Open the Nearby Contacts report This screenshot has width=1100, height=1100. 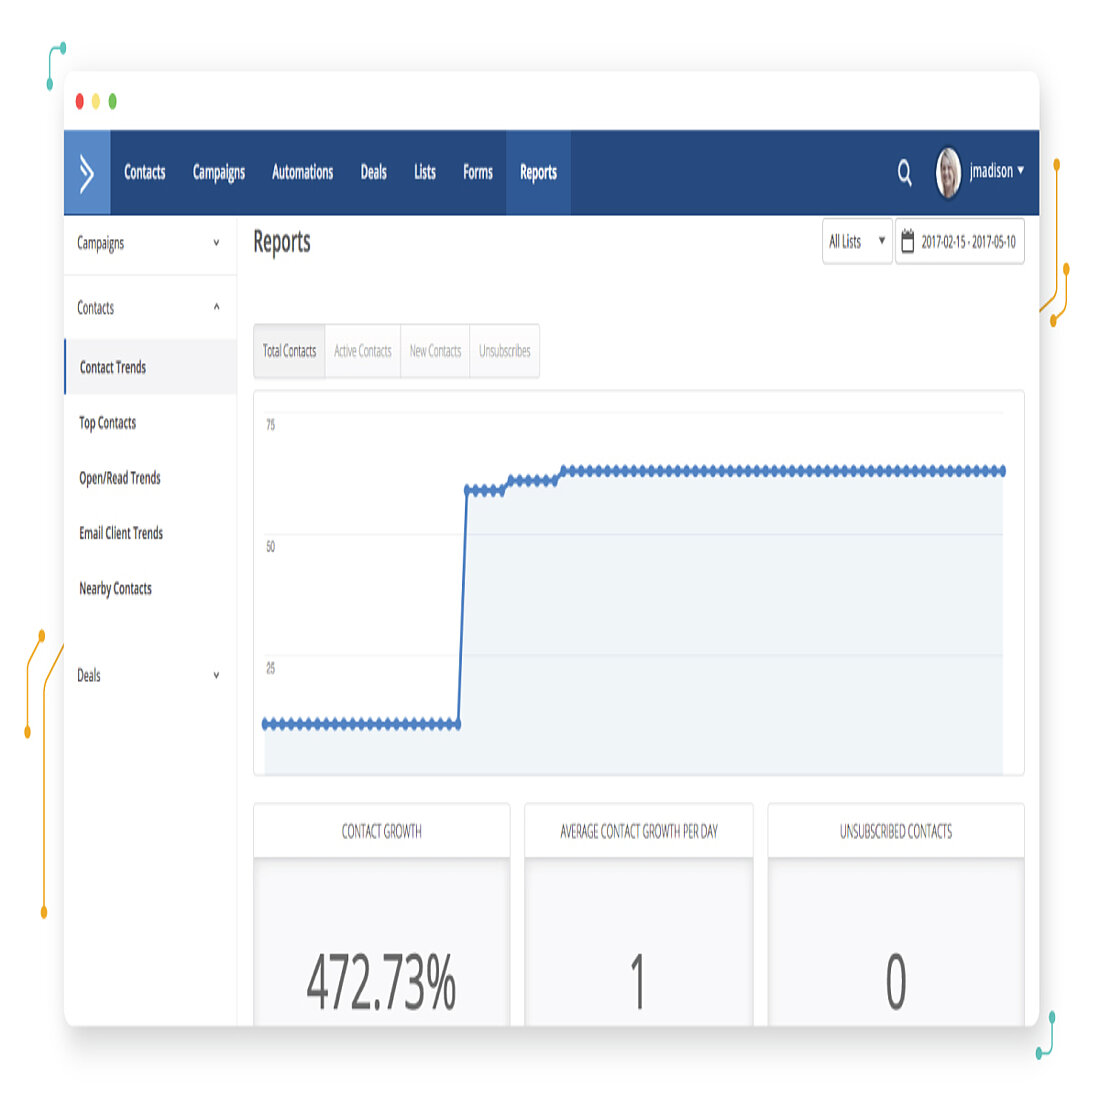click(116, 589)
